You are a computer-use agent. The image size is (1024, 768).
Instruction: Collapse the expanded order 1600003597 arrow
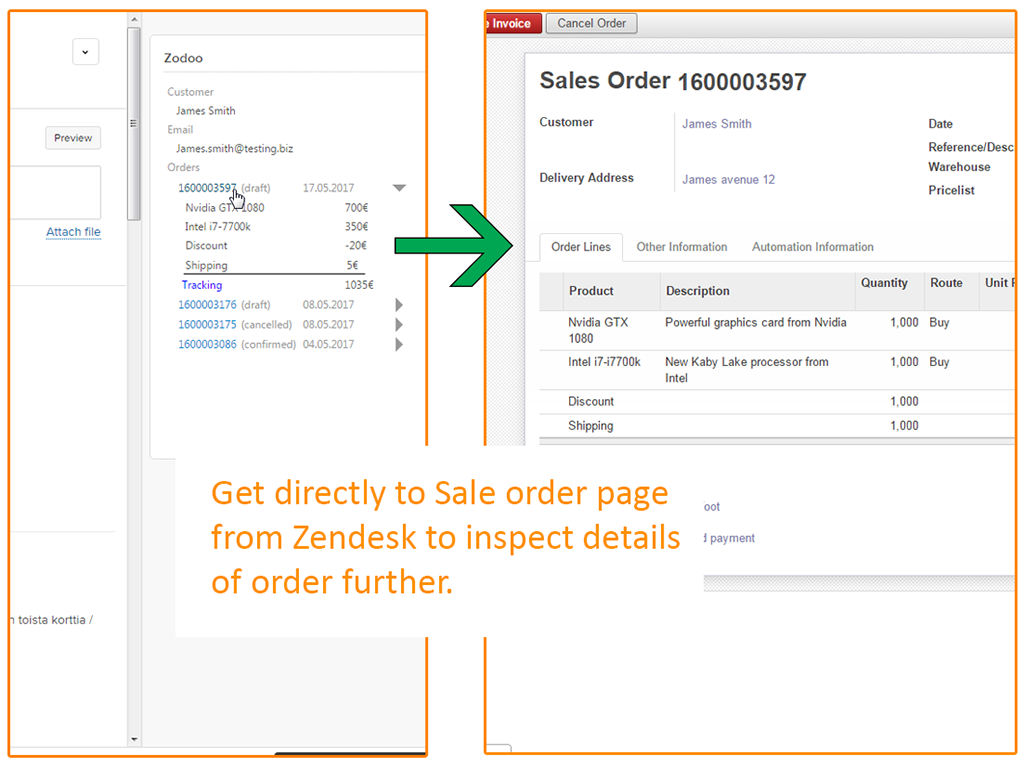399,188
